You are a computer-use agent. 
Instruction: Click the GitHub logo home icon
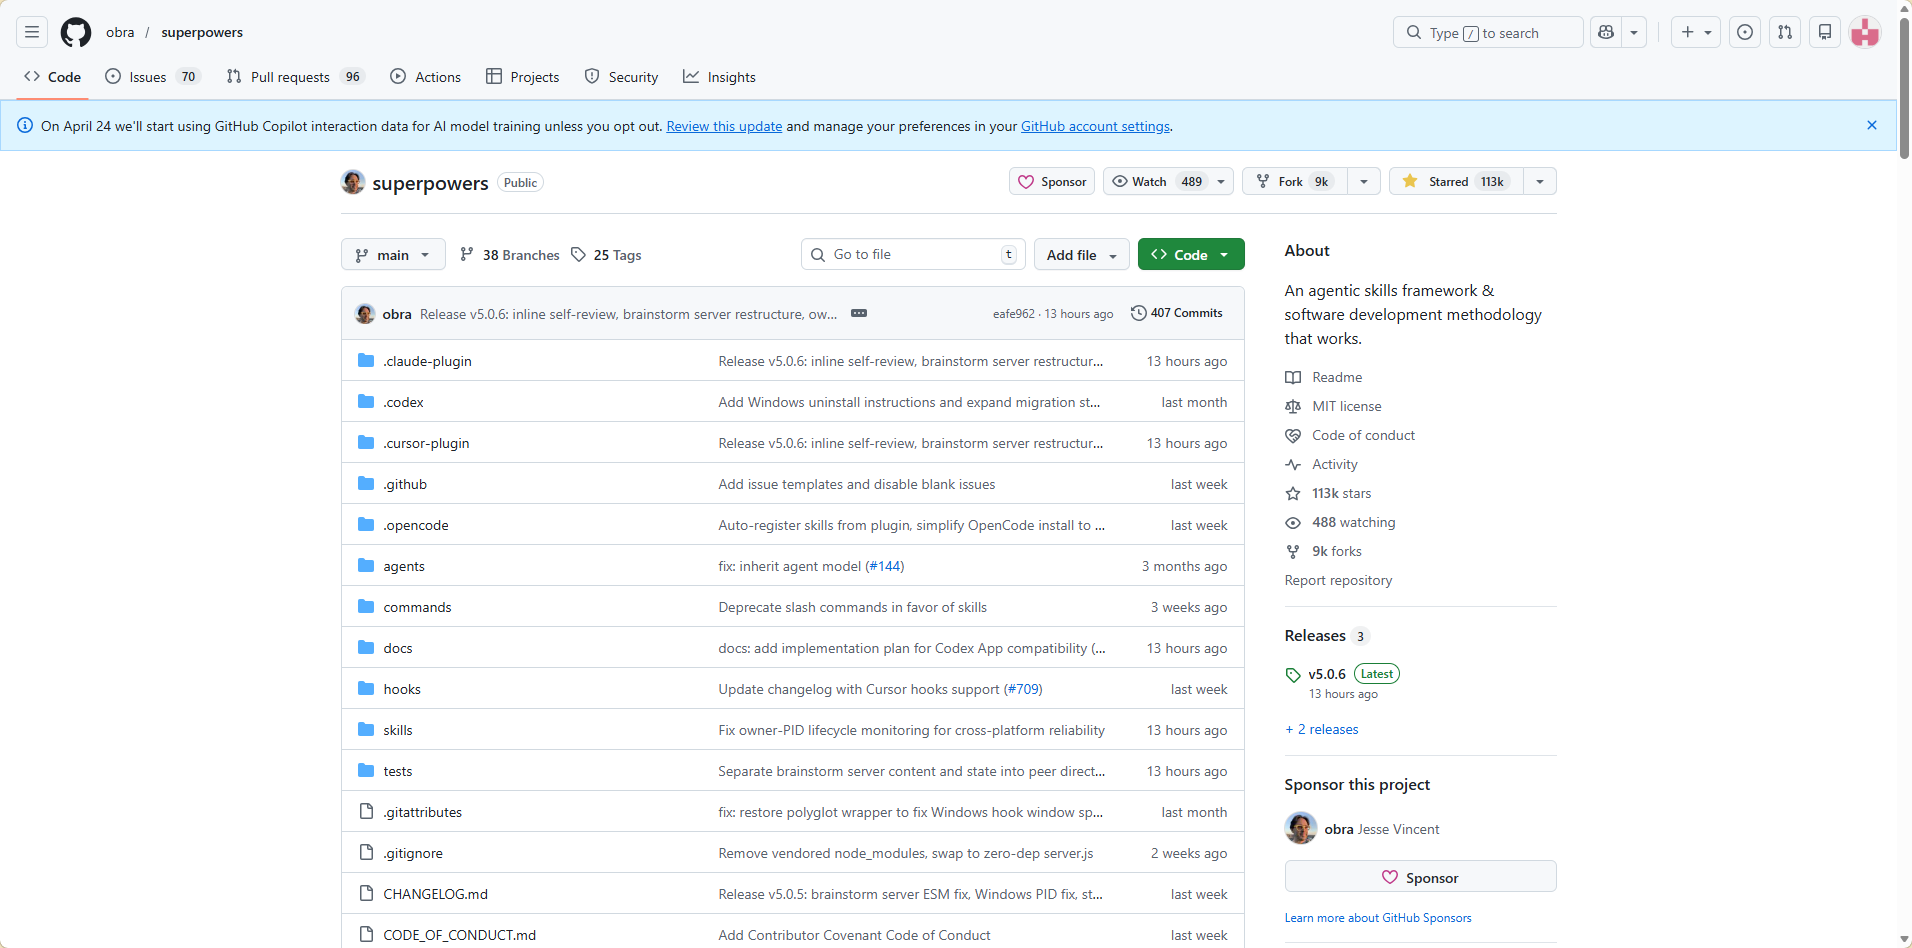(x=76, y=33)
